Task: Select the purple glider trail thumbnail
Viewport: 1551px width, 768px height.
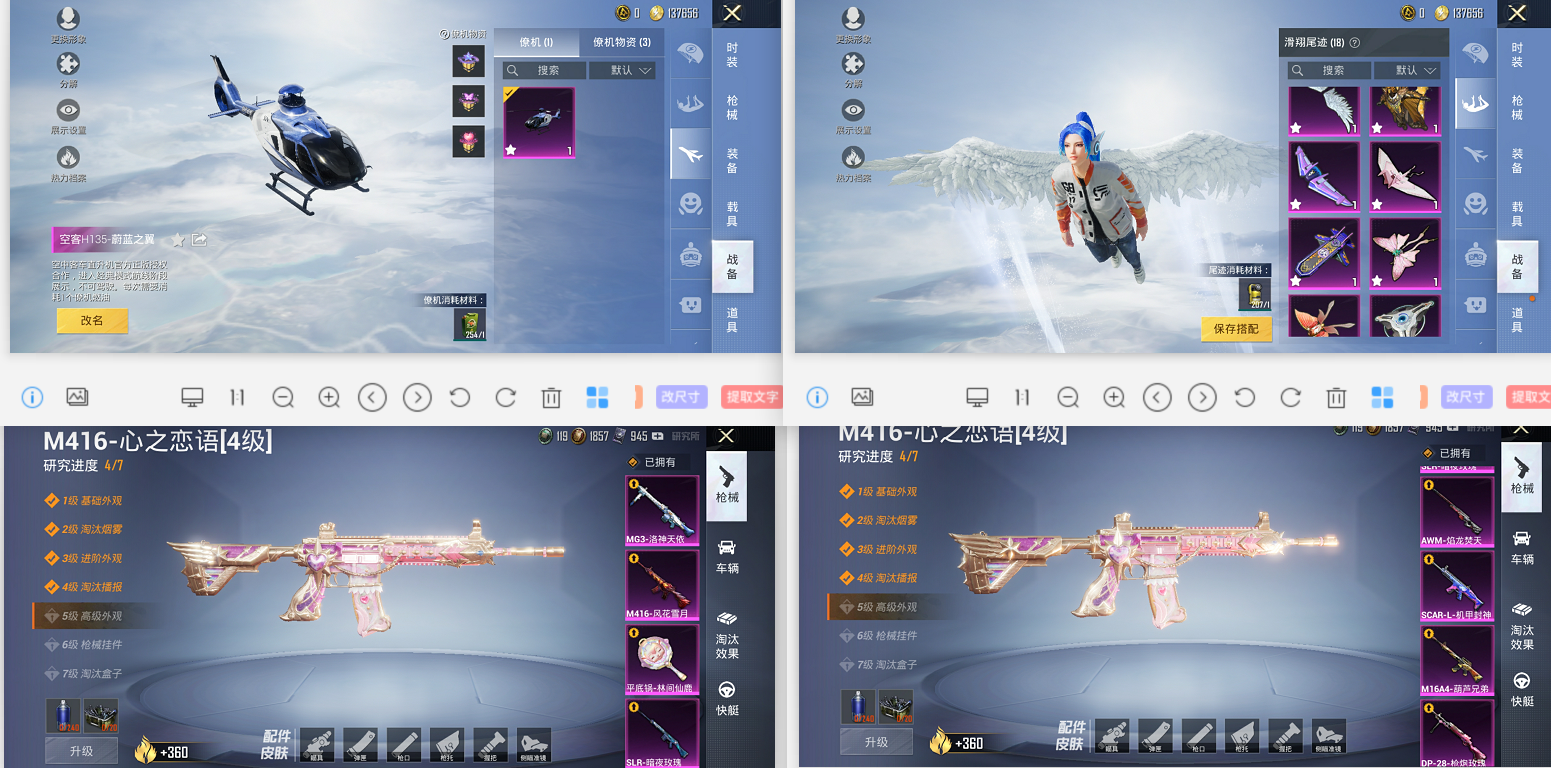Action: (x=1324, y=178)
